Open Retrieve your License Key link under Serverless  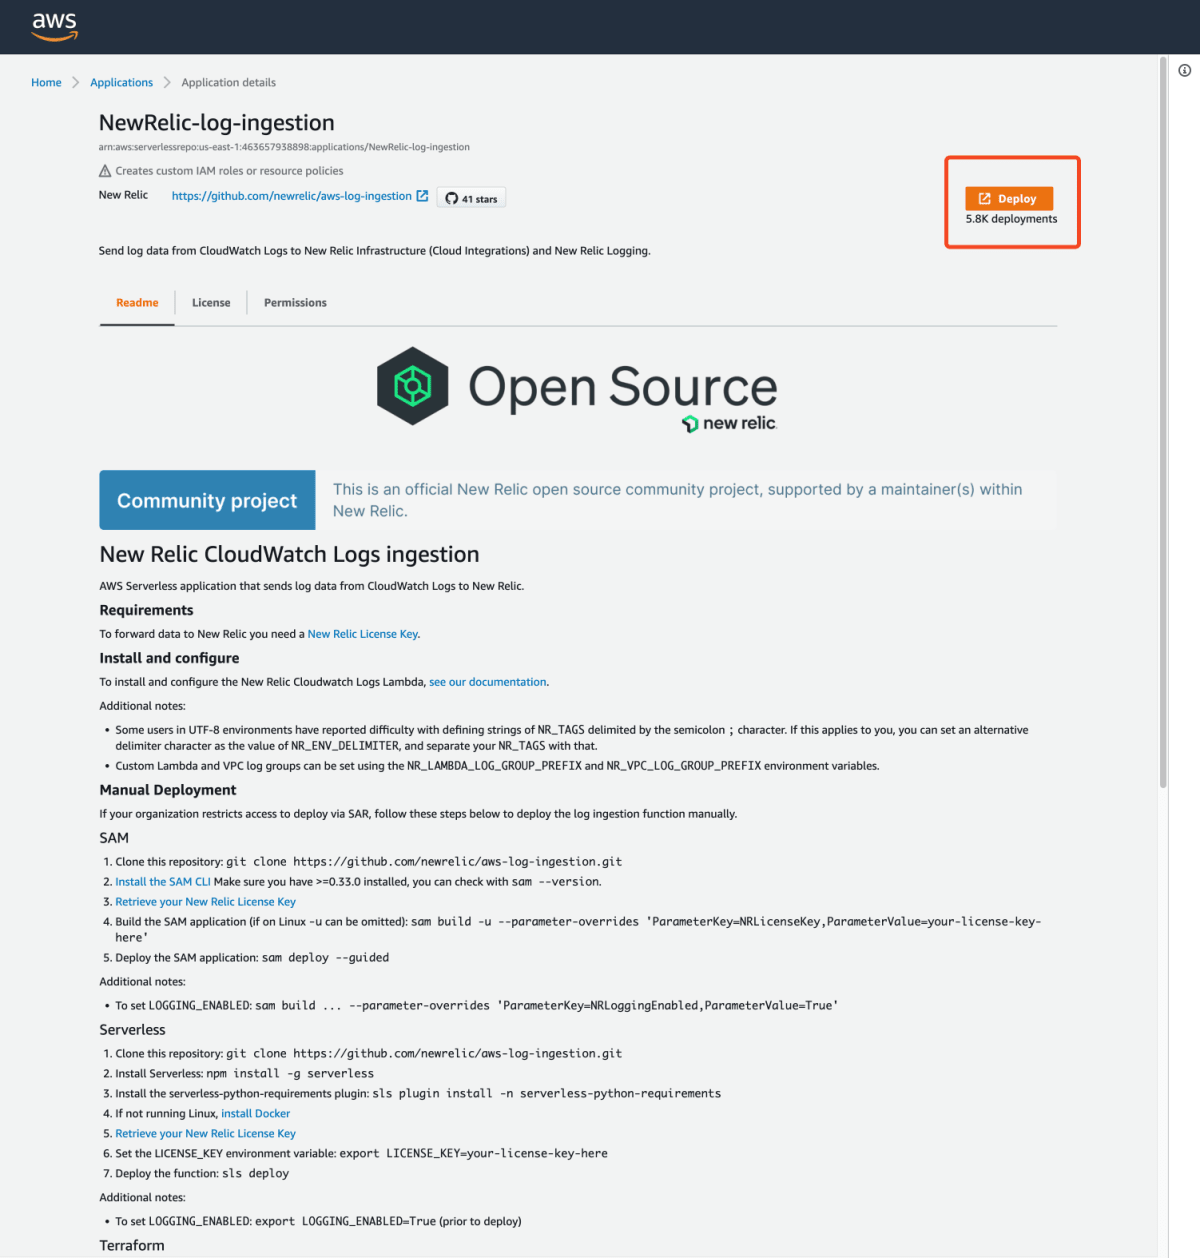[x=205, y=1134]
